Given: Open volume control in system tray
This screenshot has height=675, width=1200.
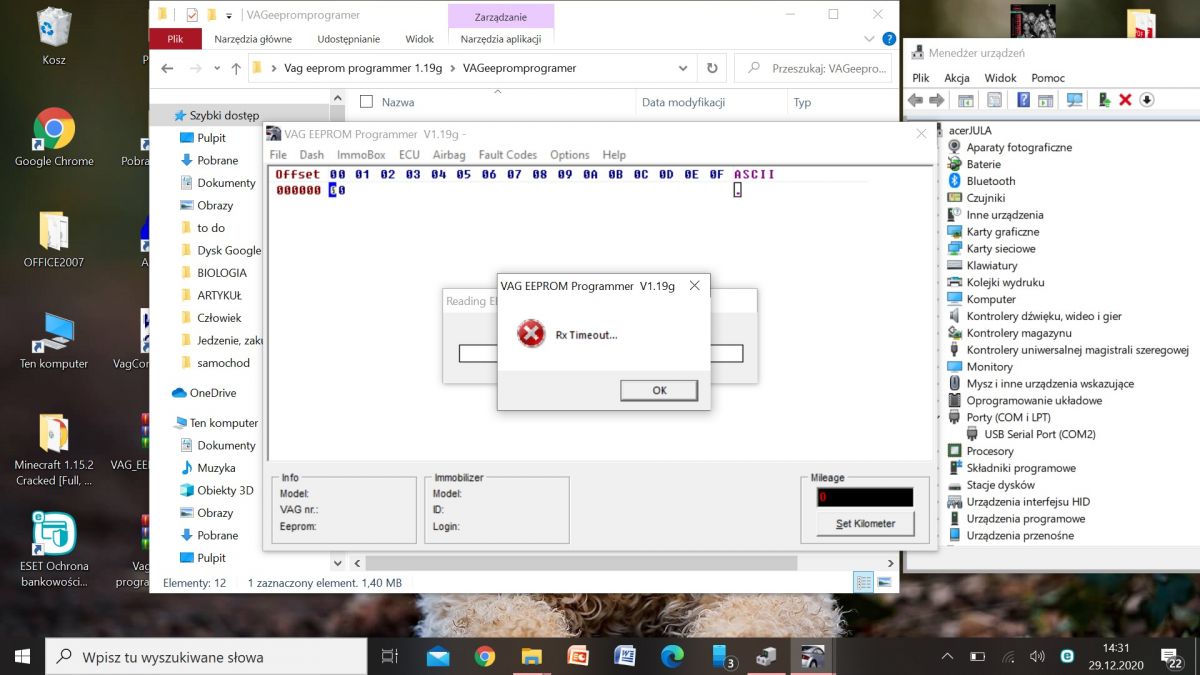Looking at the screenshot, I should click(x=1037, y=657).
